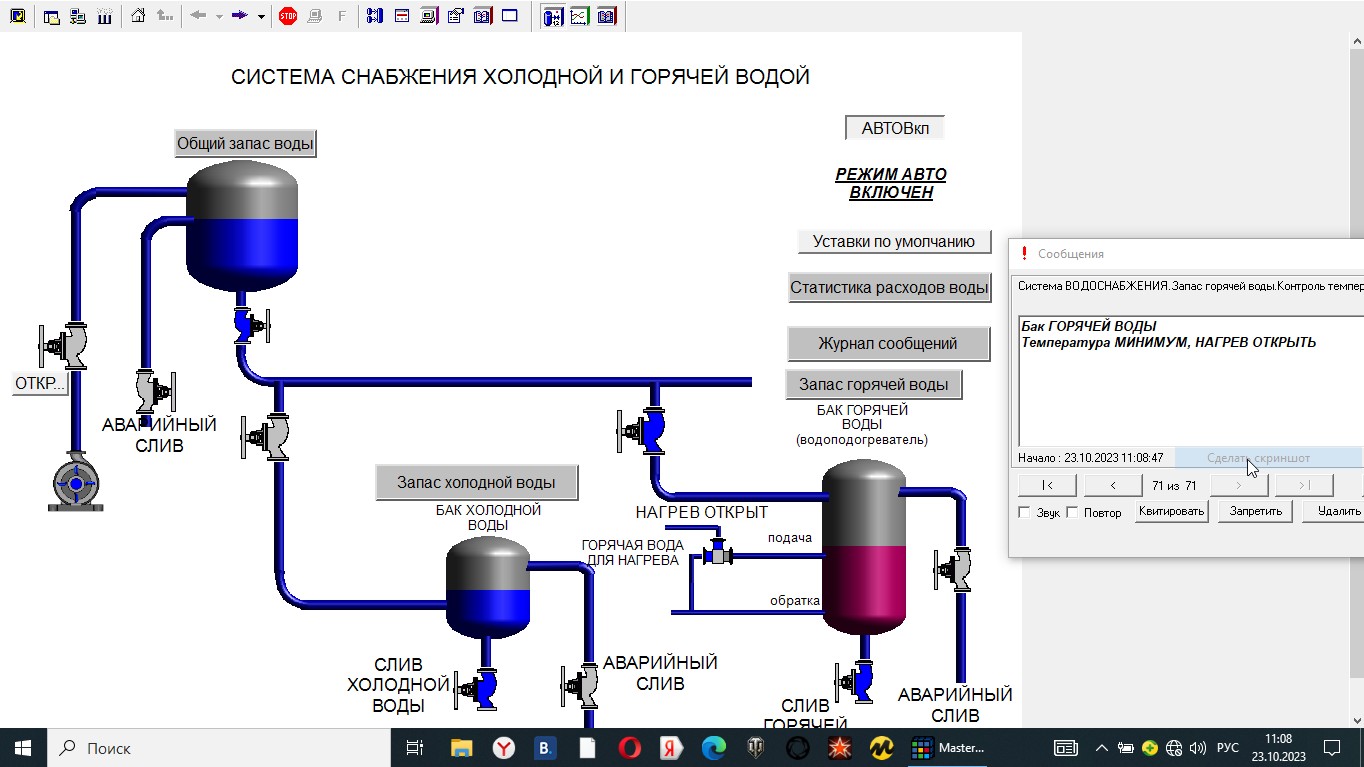Viewport: 1364px width, 767px height.
Task: Click the grey F toolbar icon
Action: point(342,16)
